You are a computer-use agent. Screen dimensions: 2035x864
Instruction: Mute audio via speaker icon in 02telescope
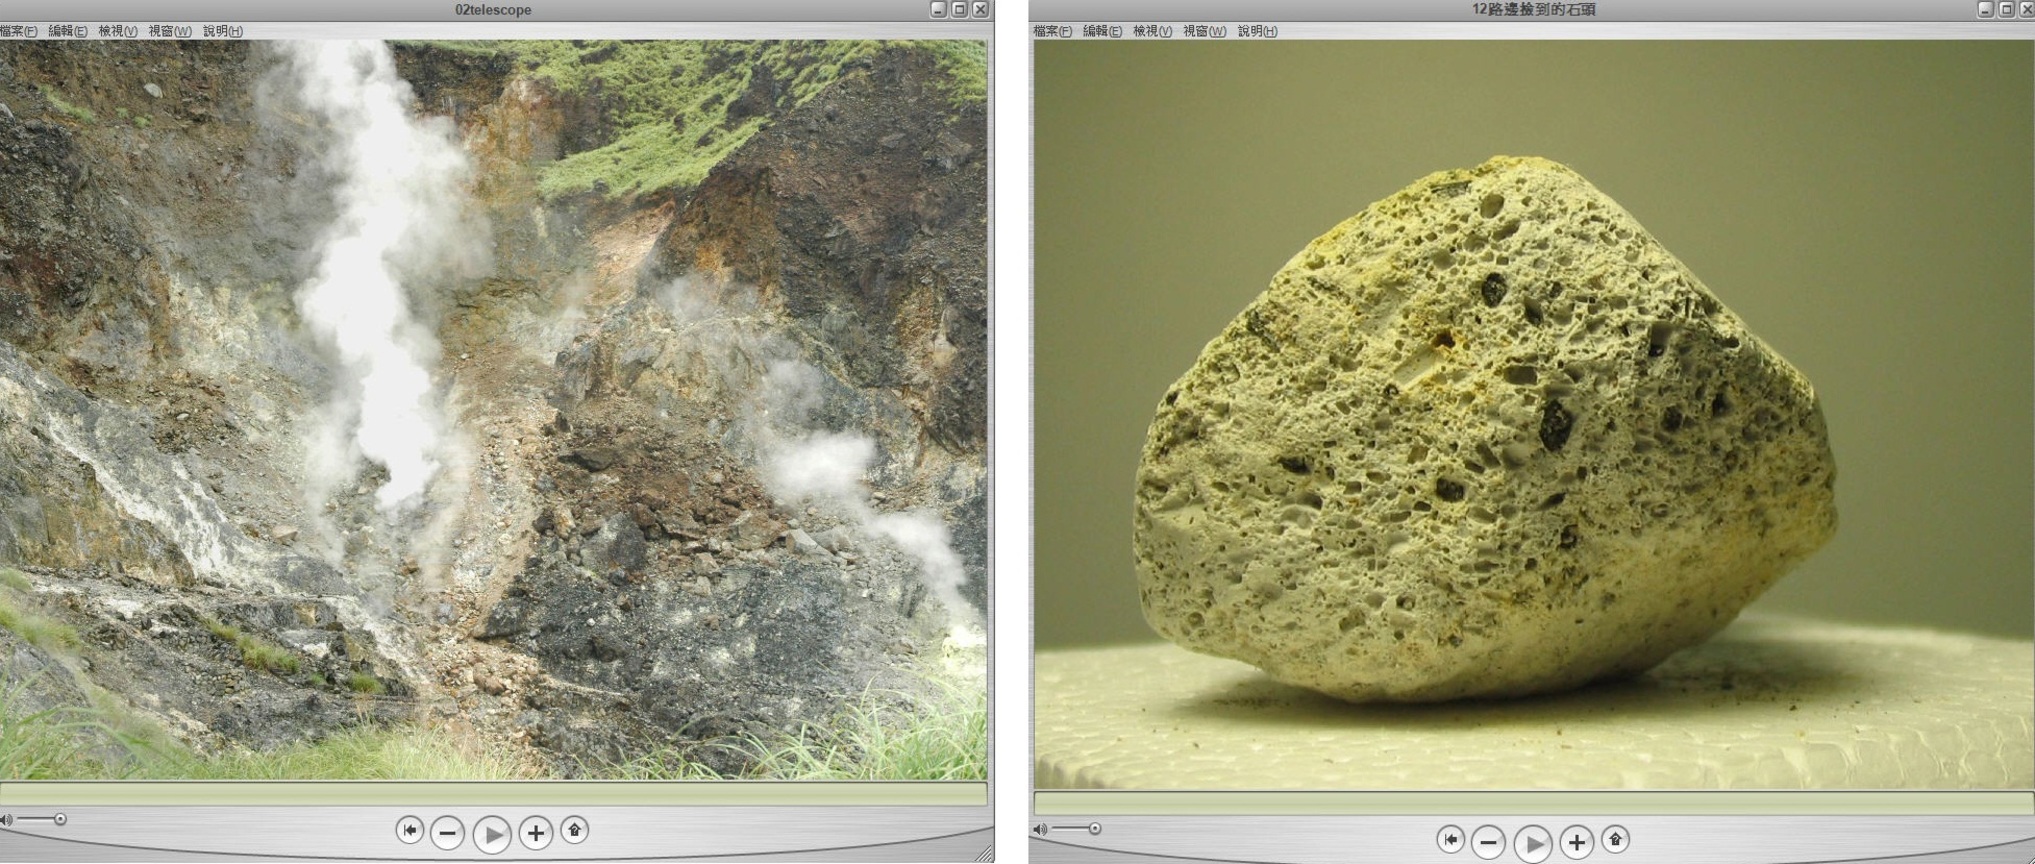[6, 820]
